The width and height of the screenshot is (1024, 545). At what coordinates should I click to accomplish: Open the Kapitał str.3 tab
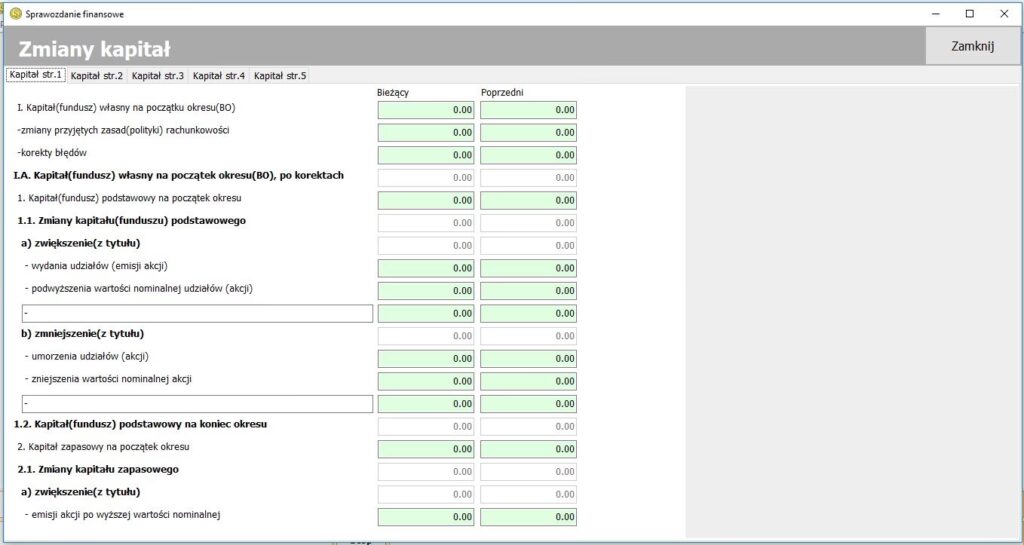coord(158,75)
